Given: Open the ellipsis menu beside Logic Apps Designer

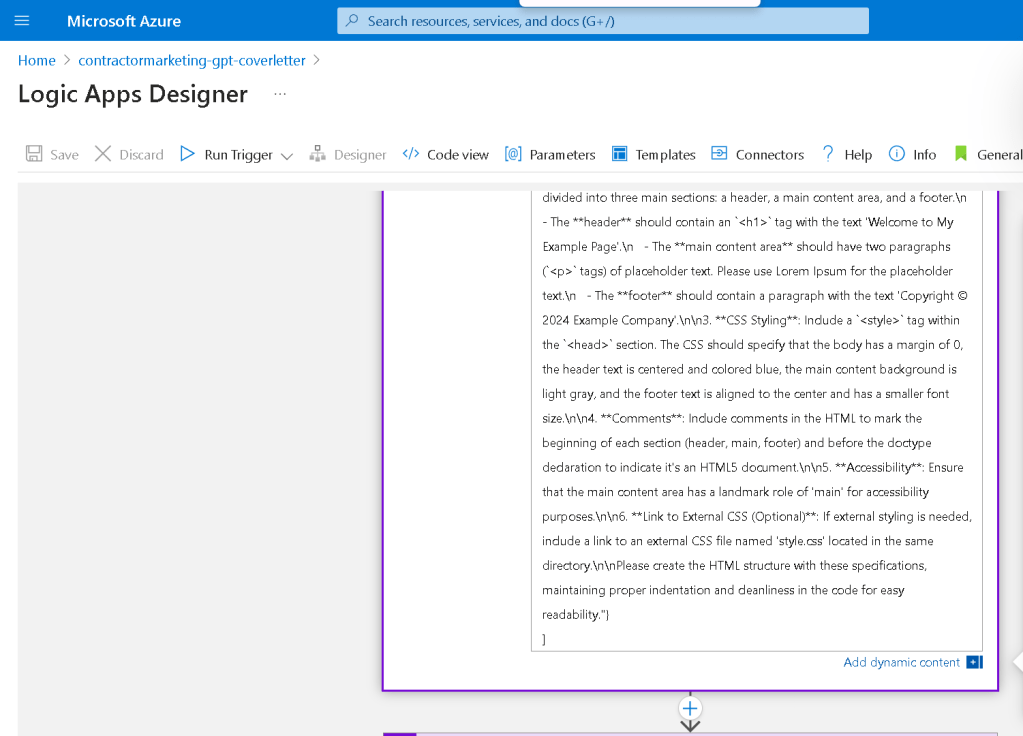Looking at the screenshot, I should tap(280, 95).
